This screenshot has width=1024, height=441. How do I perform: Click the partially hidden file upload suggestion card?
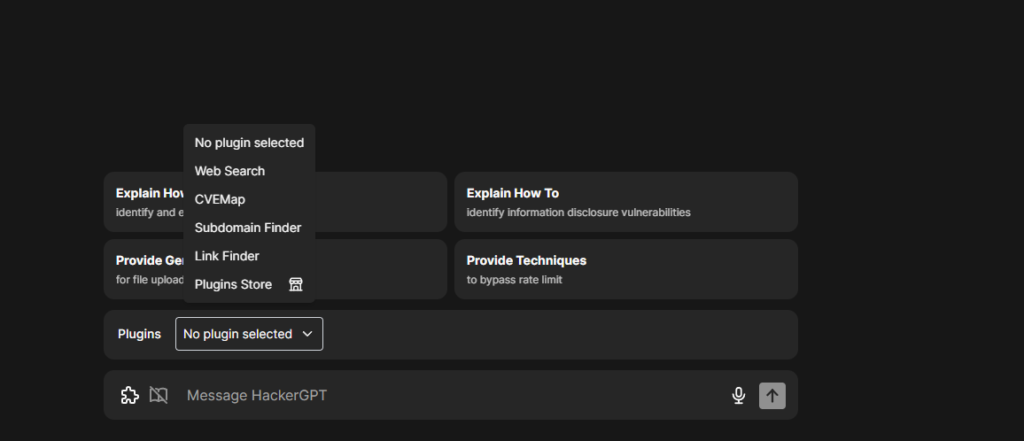381,269
